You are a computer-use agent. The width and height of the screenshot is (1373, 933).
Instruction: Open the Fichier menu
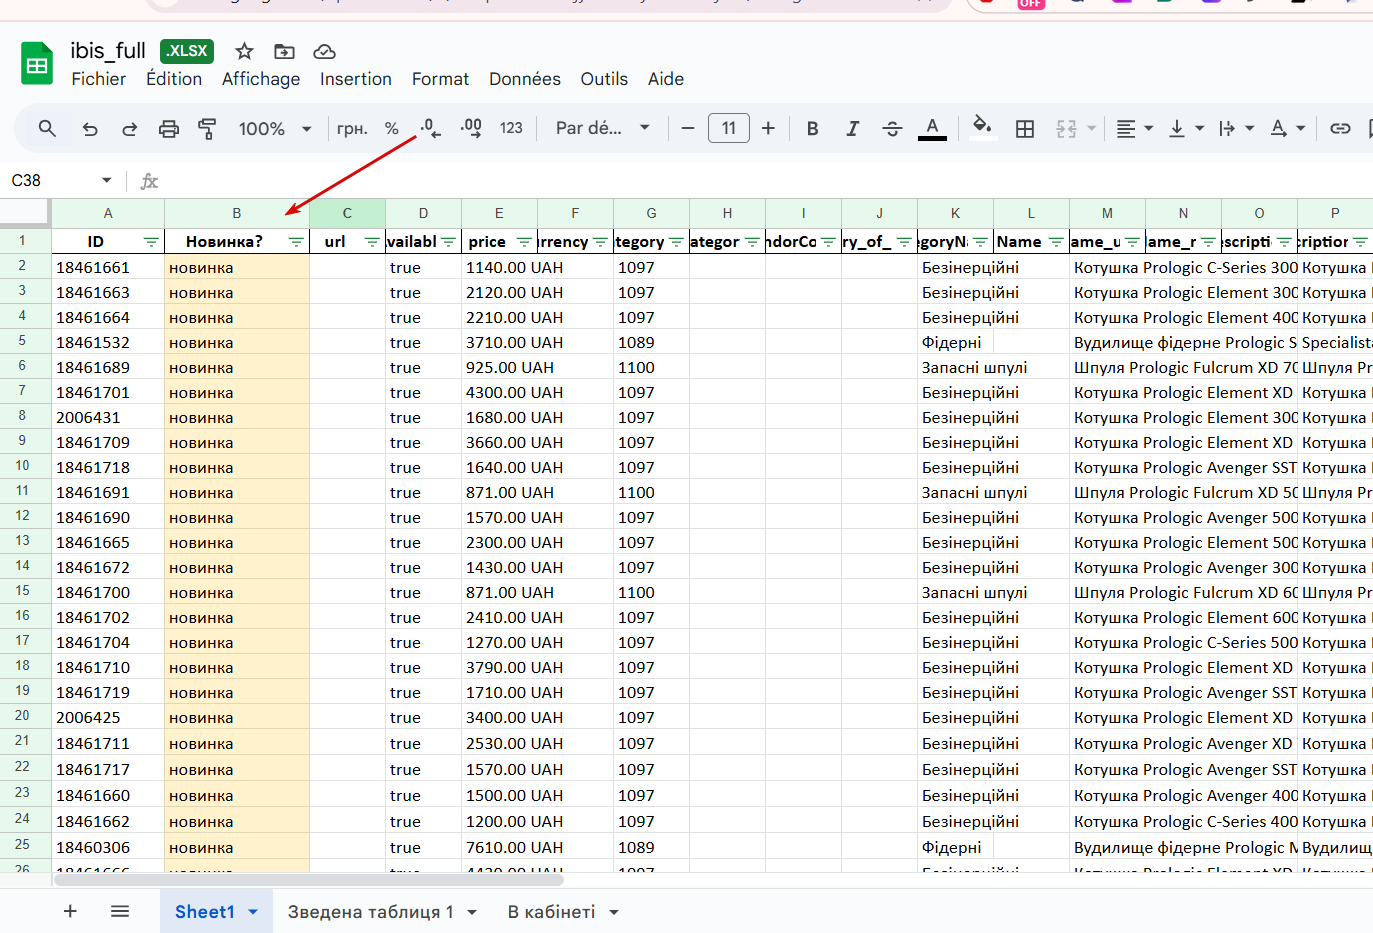[98, 79]
